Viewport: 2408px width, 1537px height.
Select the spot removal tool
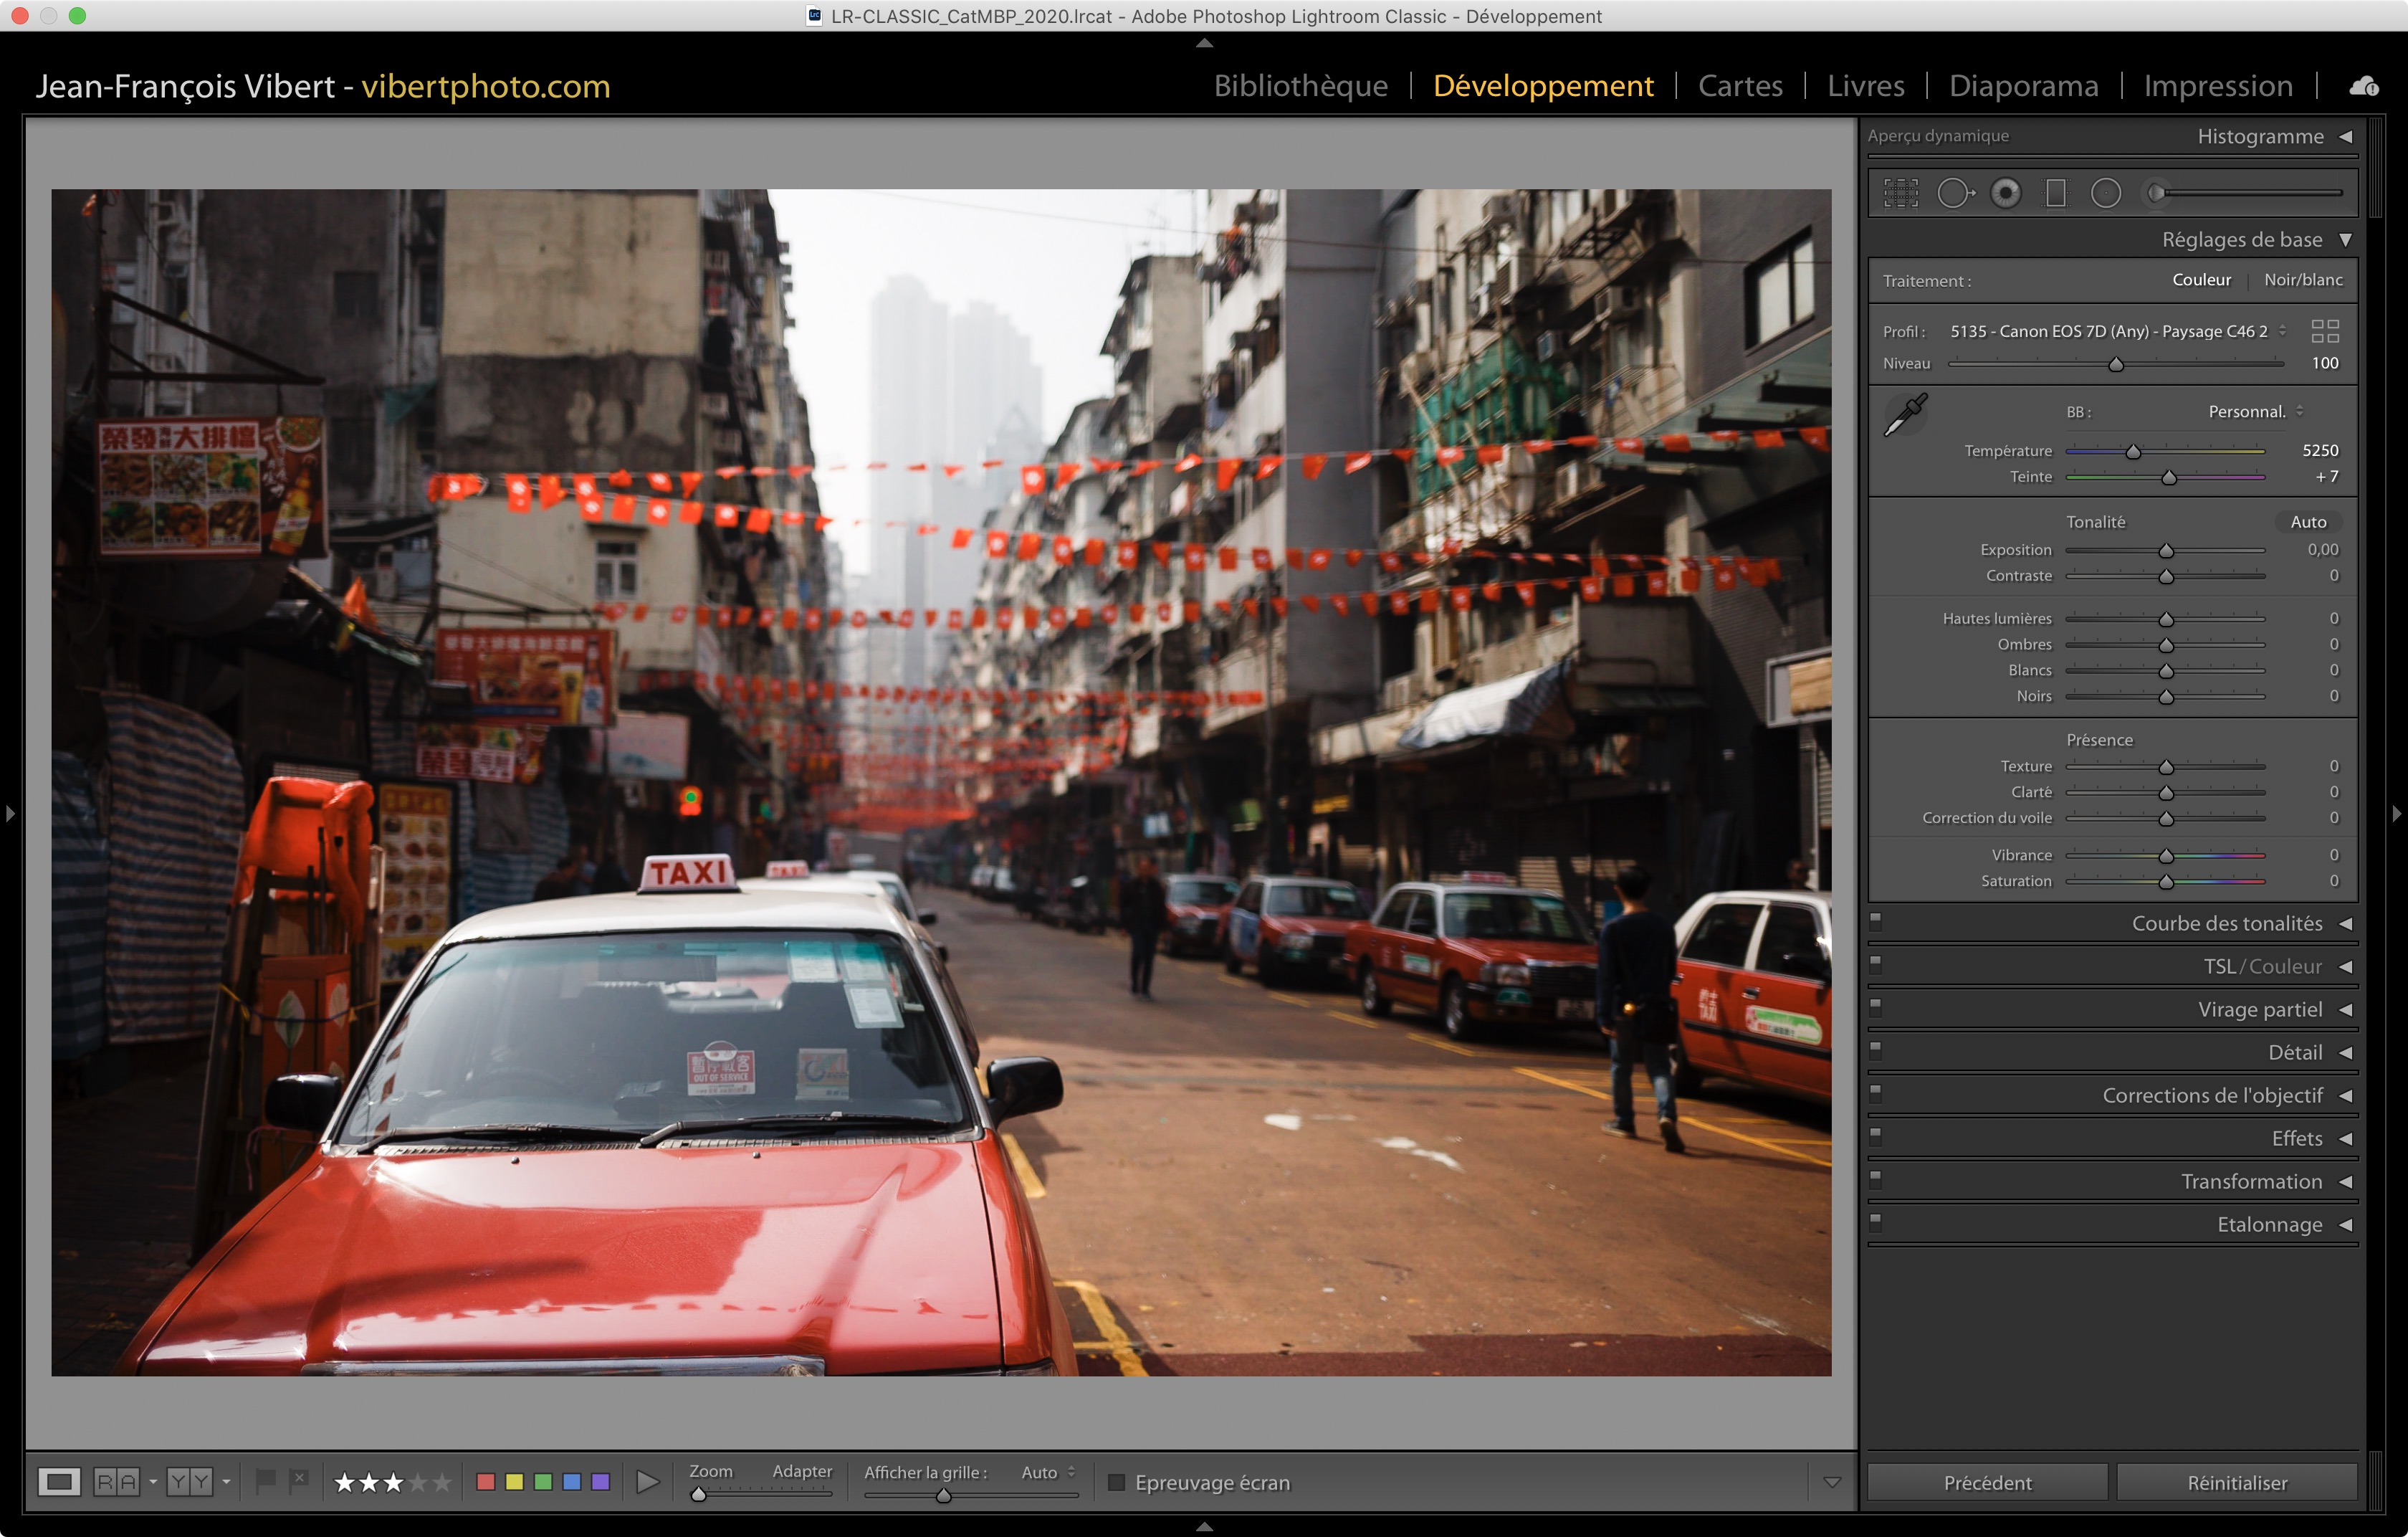point(1954,193)
